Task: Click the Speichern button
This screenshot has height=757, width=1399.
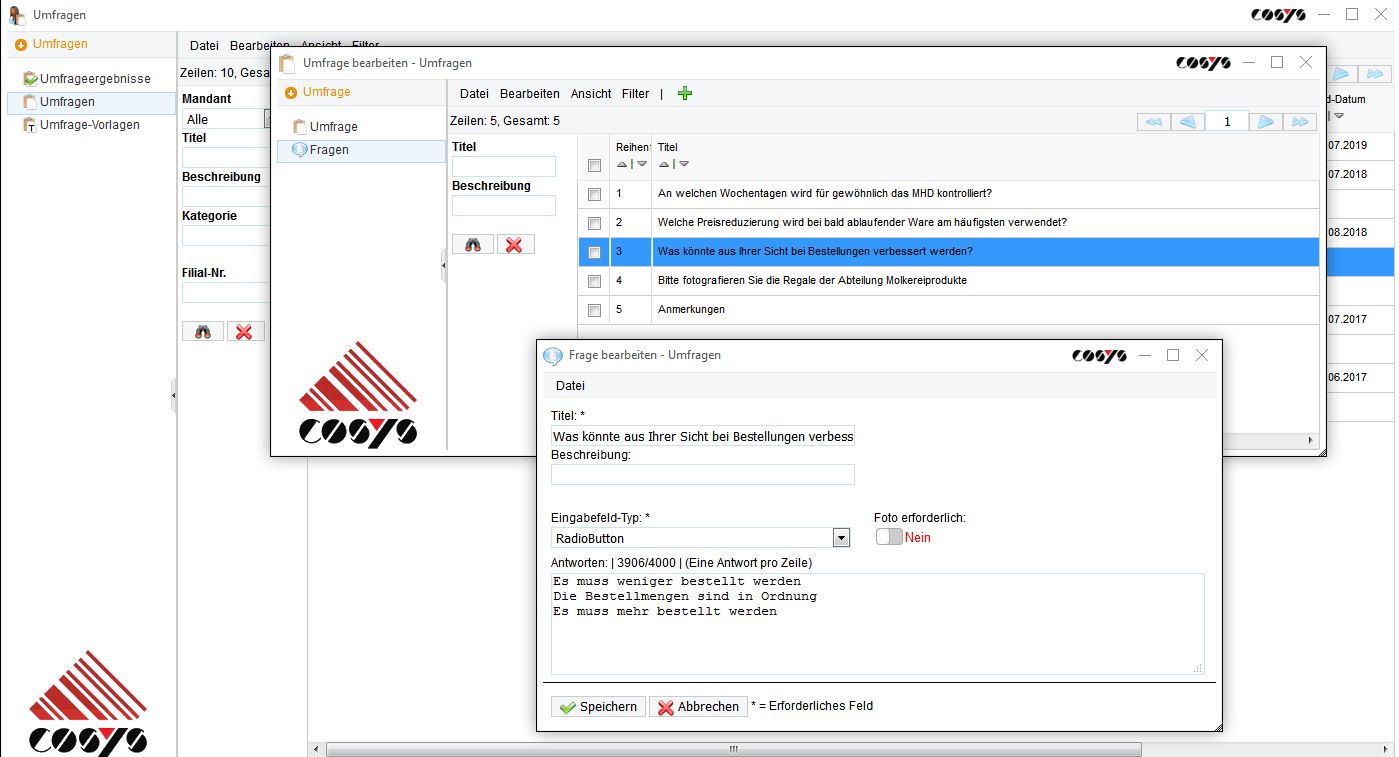Action: (x=598, y=706)
